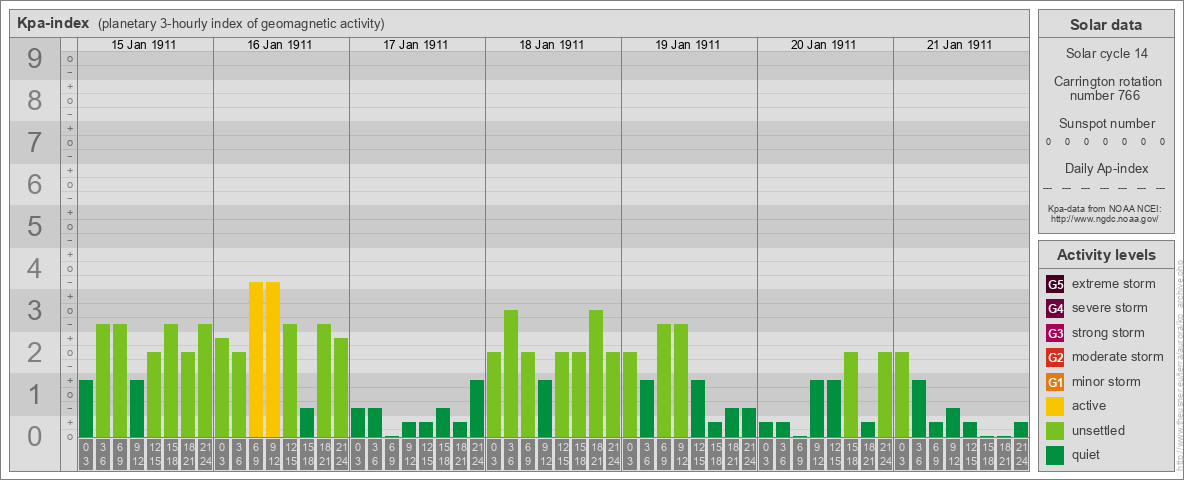
Task: Click the '0 3' time slot under 15 Jan
Action: coord(86,455)
